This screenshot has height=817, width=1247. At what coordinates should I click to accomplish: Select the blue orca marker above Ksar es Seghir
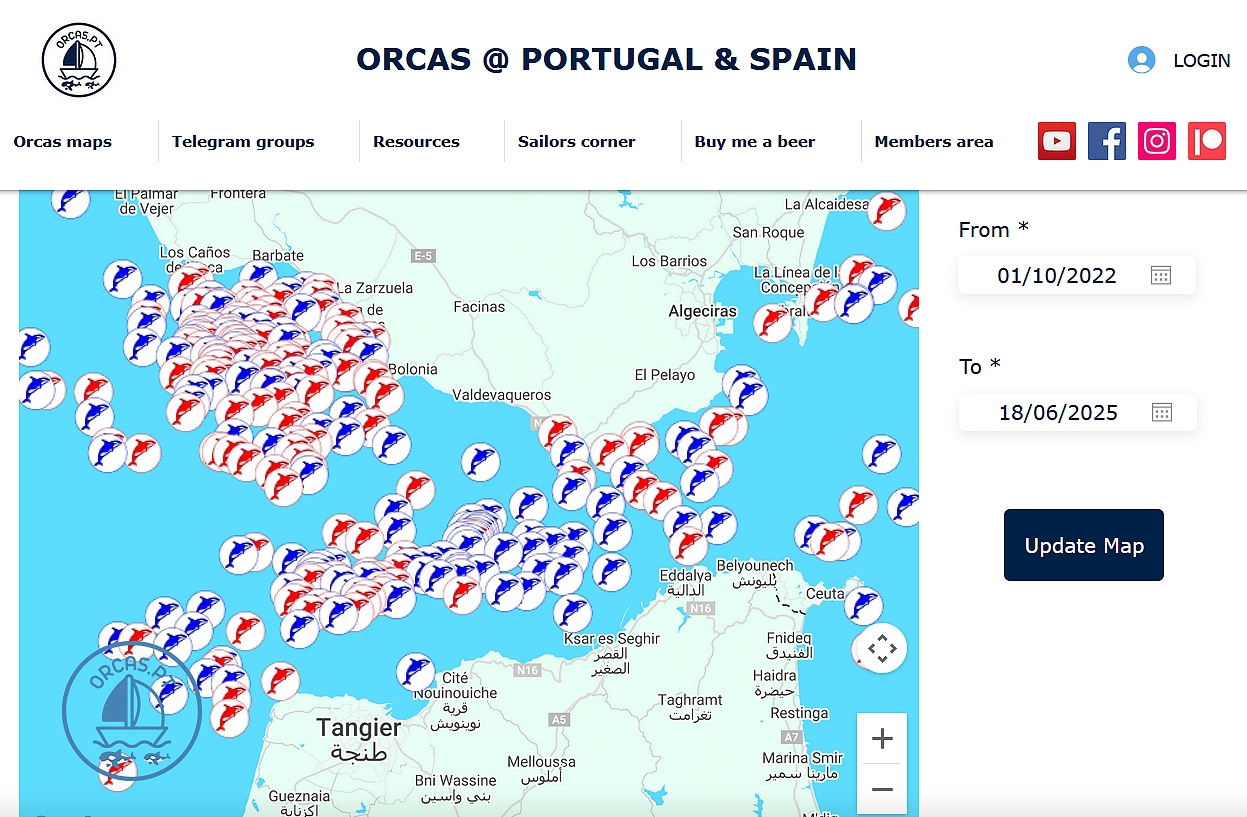point(572,612)
